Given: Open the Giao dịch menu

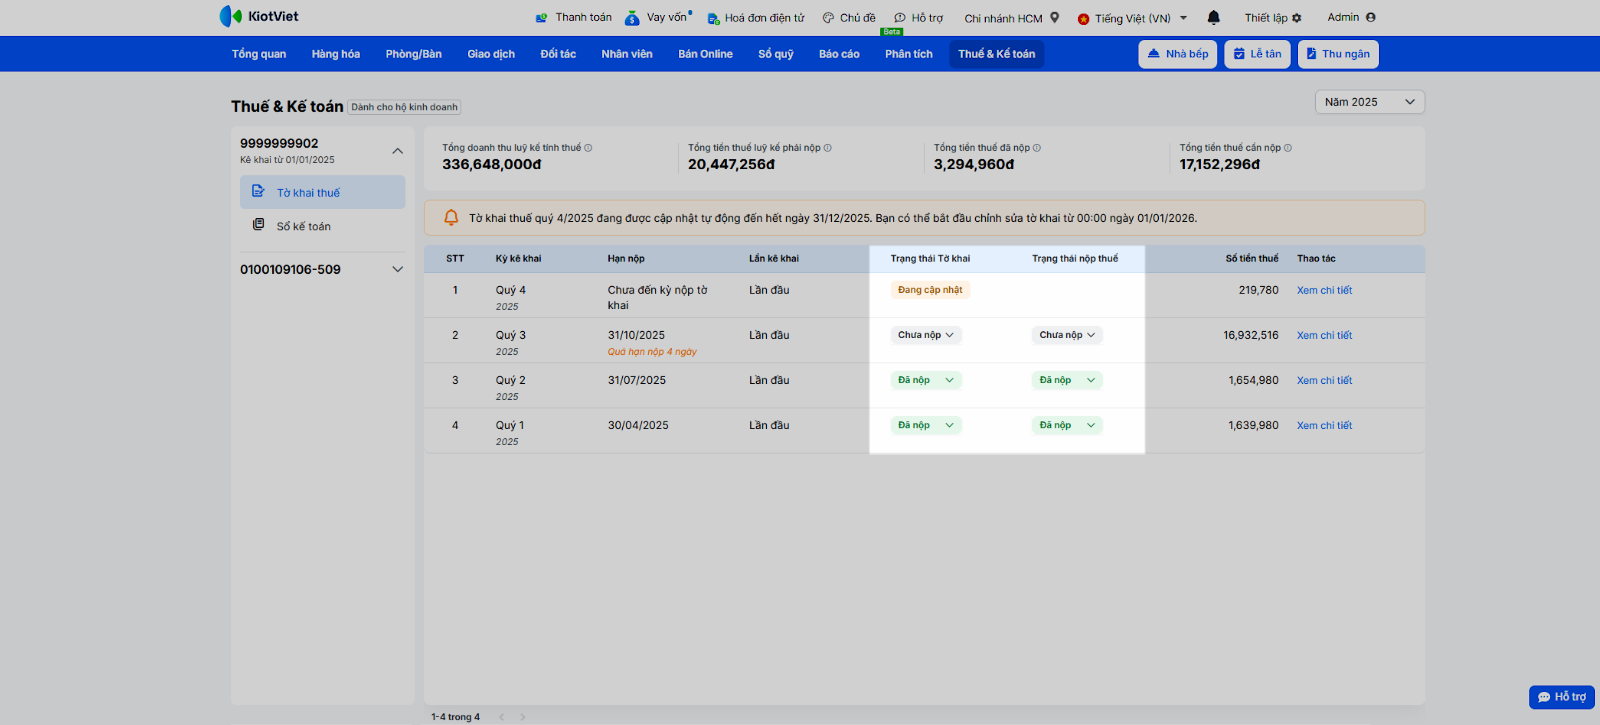Looking at the screenshot, I should [491, 54].
